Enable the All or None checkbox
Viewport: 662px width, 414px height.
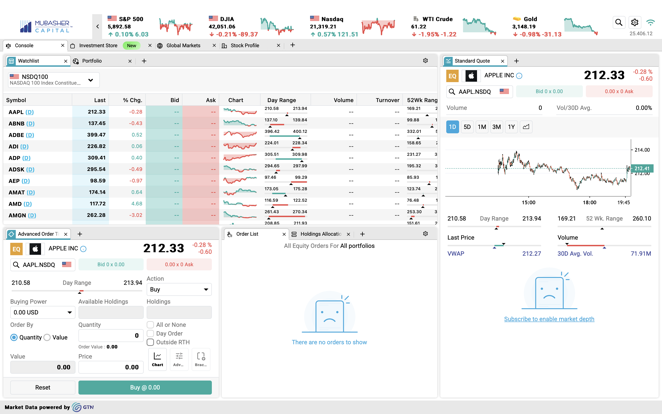pyautogui.click(x=151, y=325)
